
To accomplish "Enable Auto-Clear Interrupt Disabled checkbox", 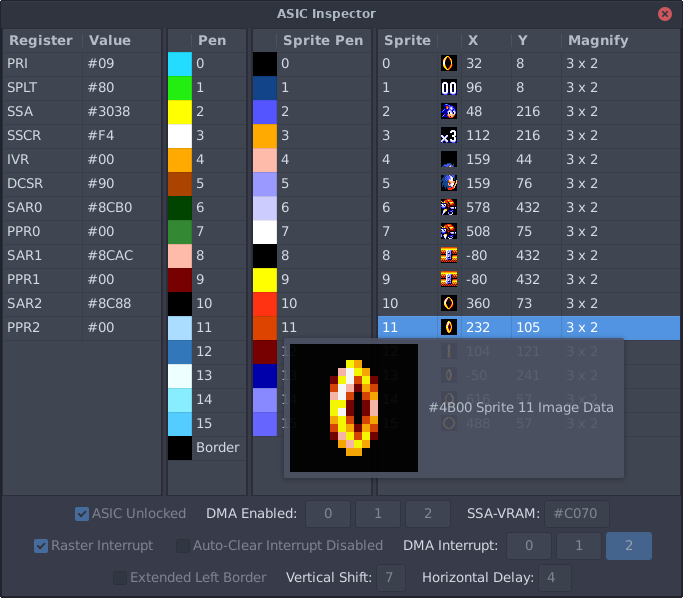I will pyautogui.click(x=183, y=546).
